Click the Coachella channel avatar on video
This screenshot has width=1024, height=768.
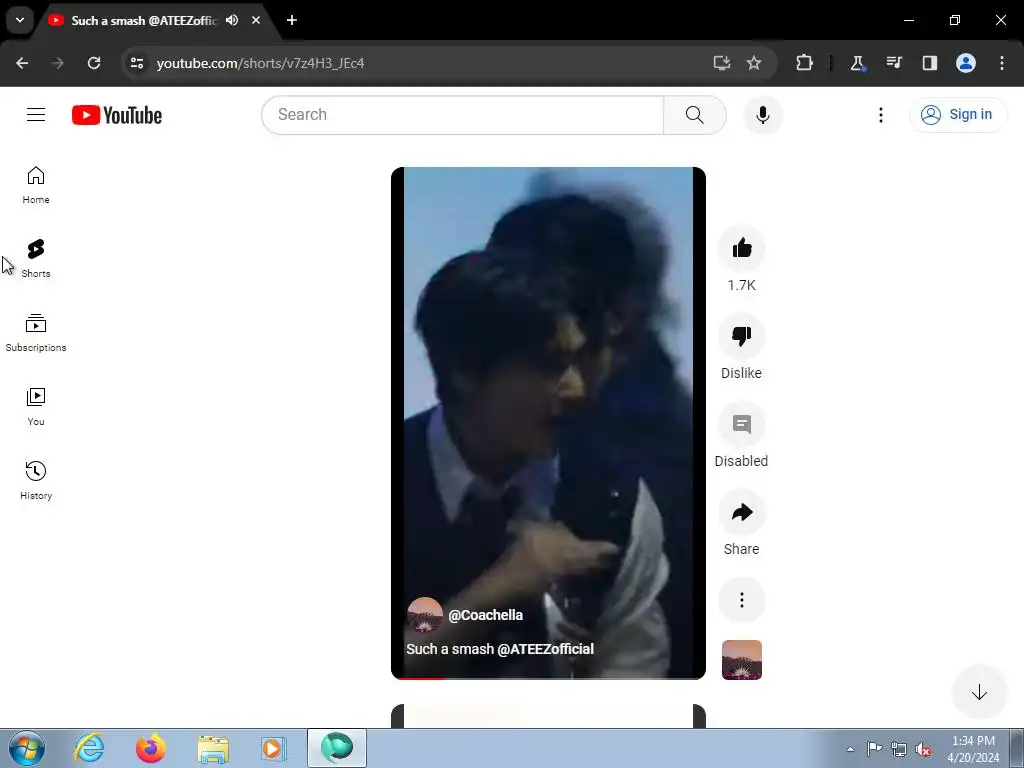pos(424,615)
